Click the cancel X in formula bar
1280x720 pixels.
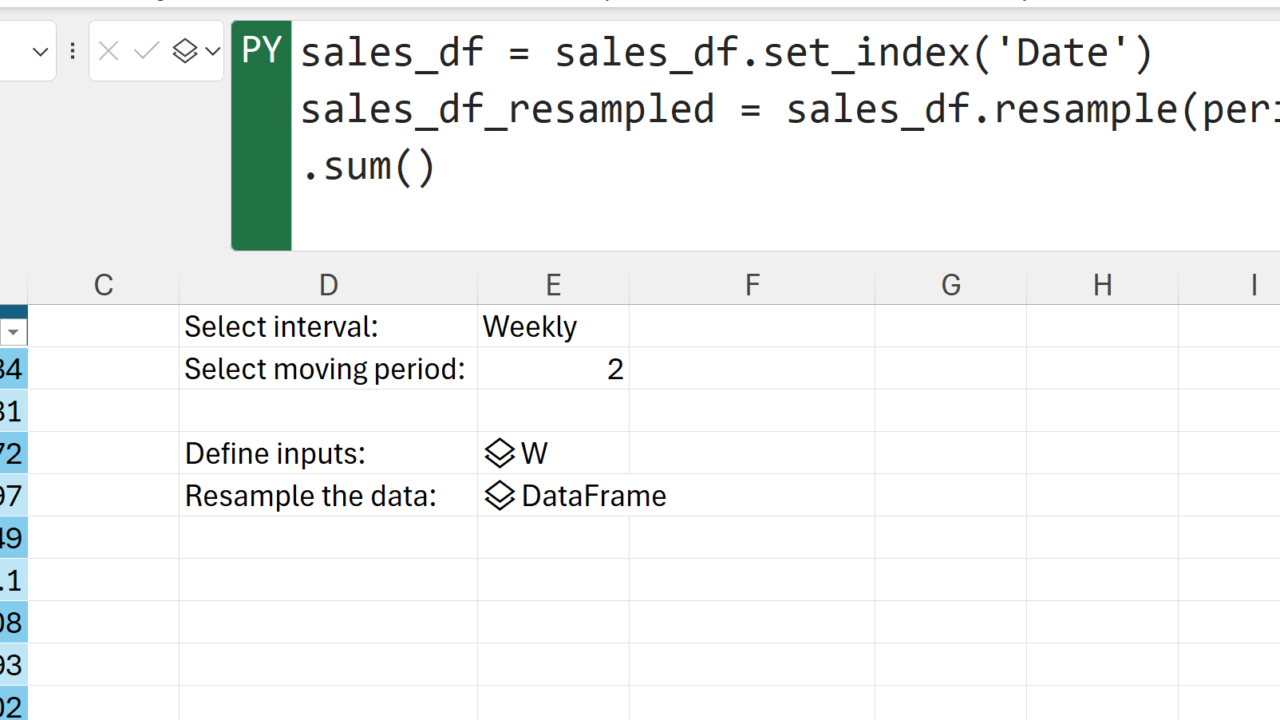(109, 51)
